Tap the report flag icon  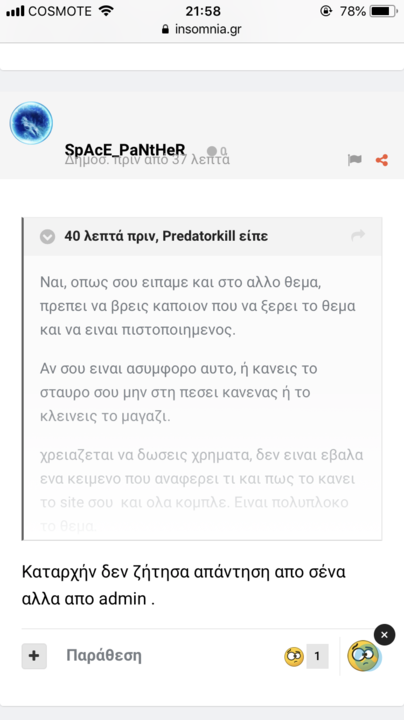point(354,160)
